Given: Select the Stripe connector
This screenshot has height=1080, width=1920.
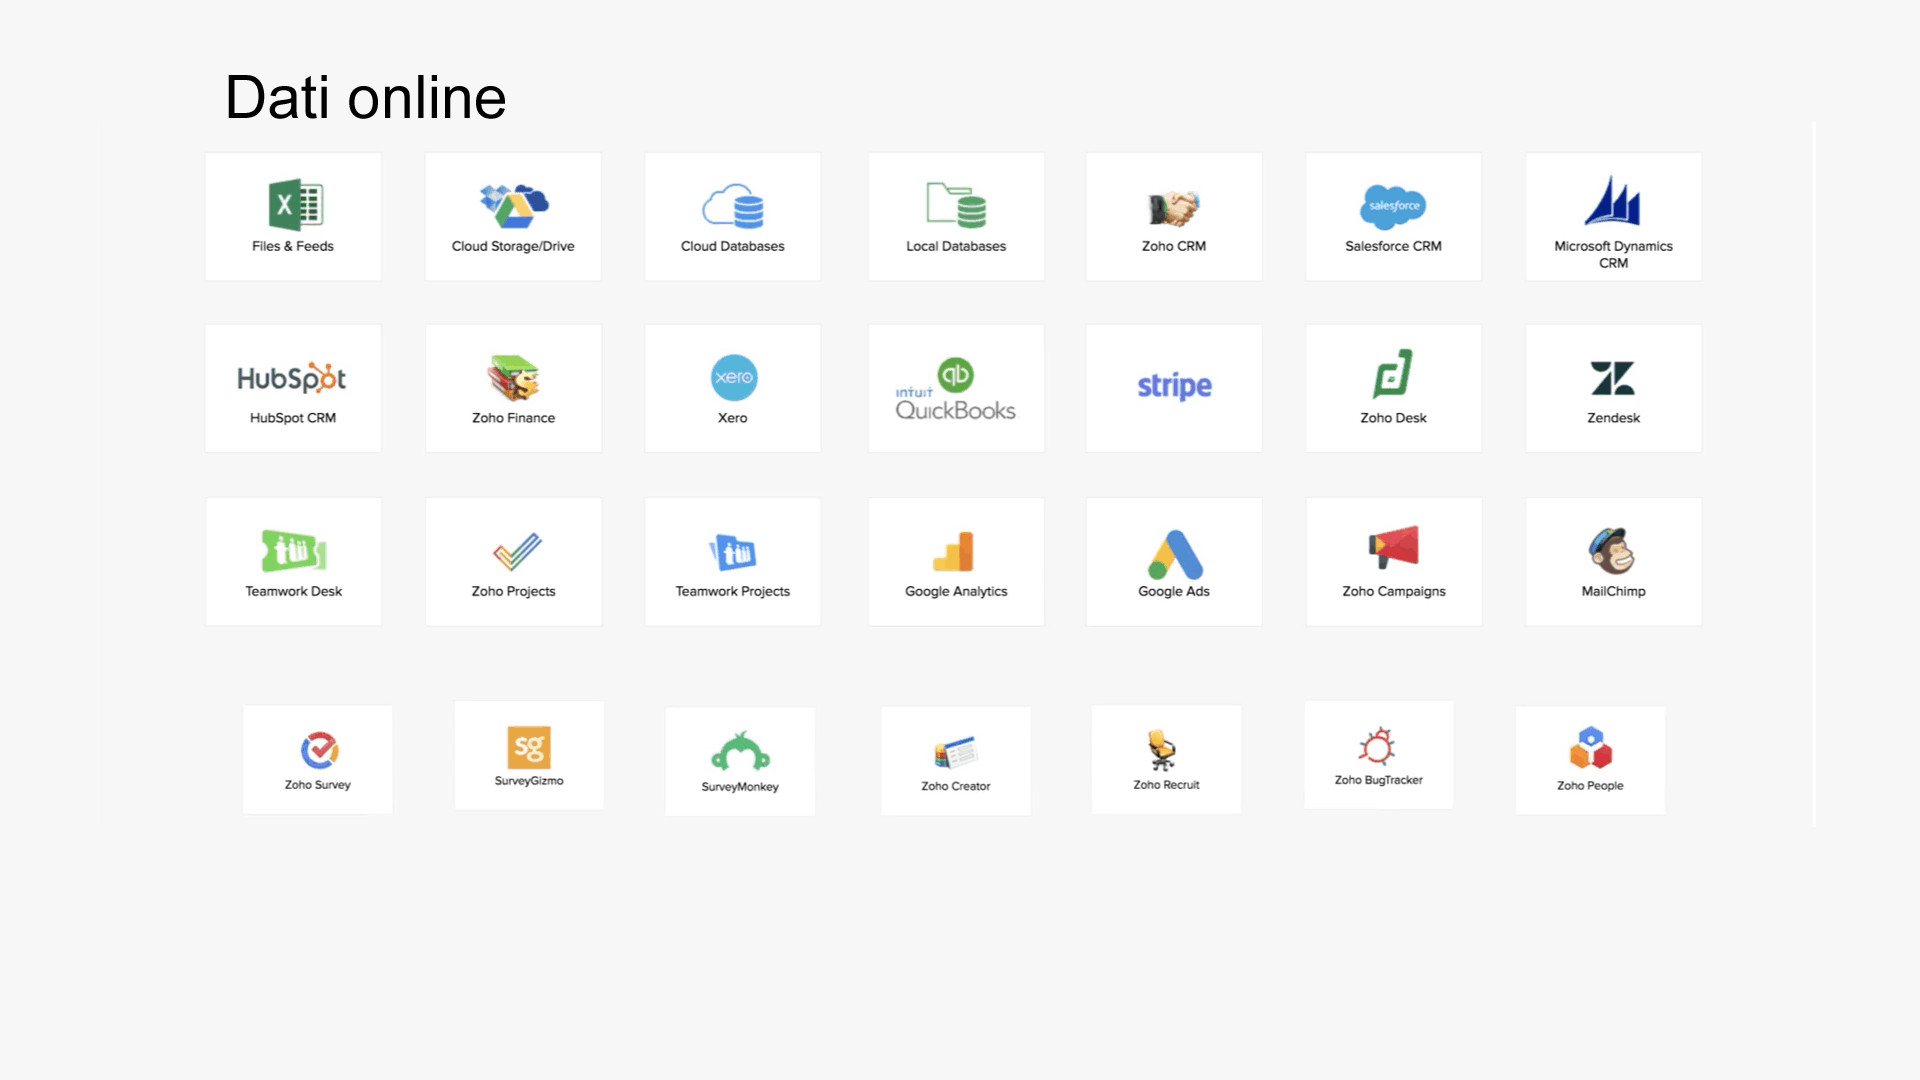Looking at the screenshot, I should (1174, 388).
